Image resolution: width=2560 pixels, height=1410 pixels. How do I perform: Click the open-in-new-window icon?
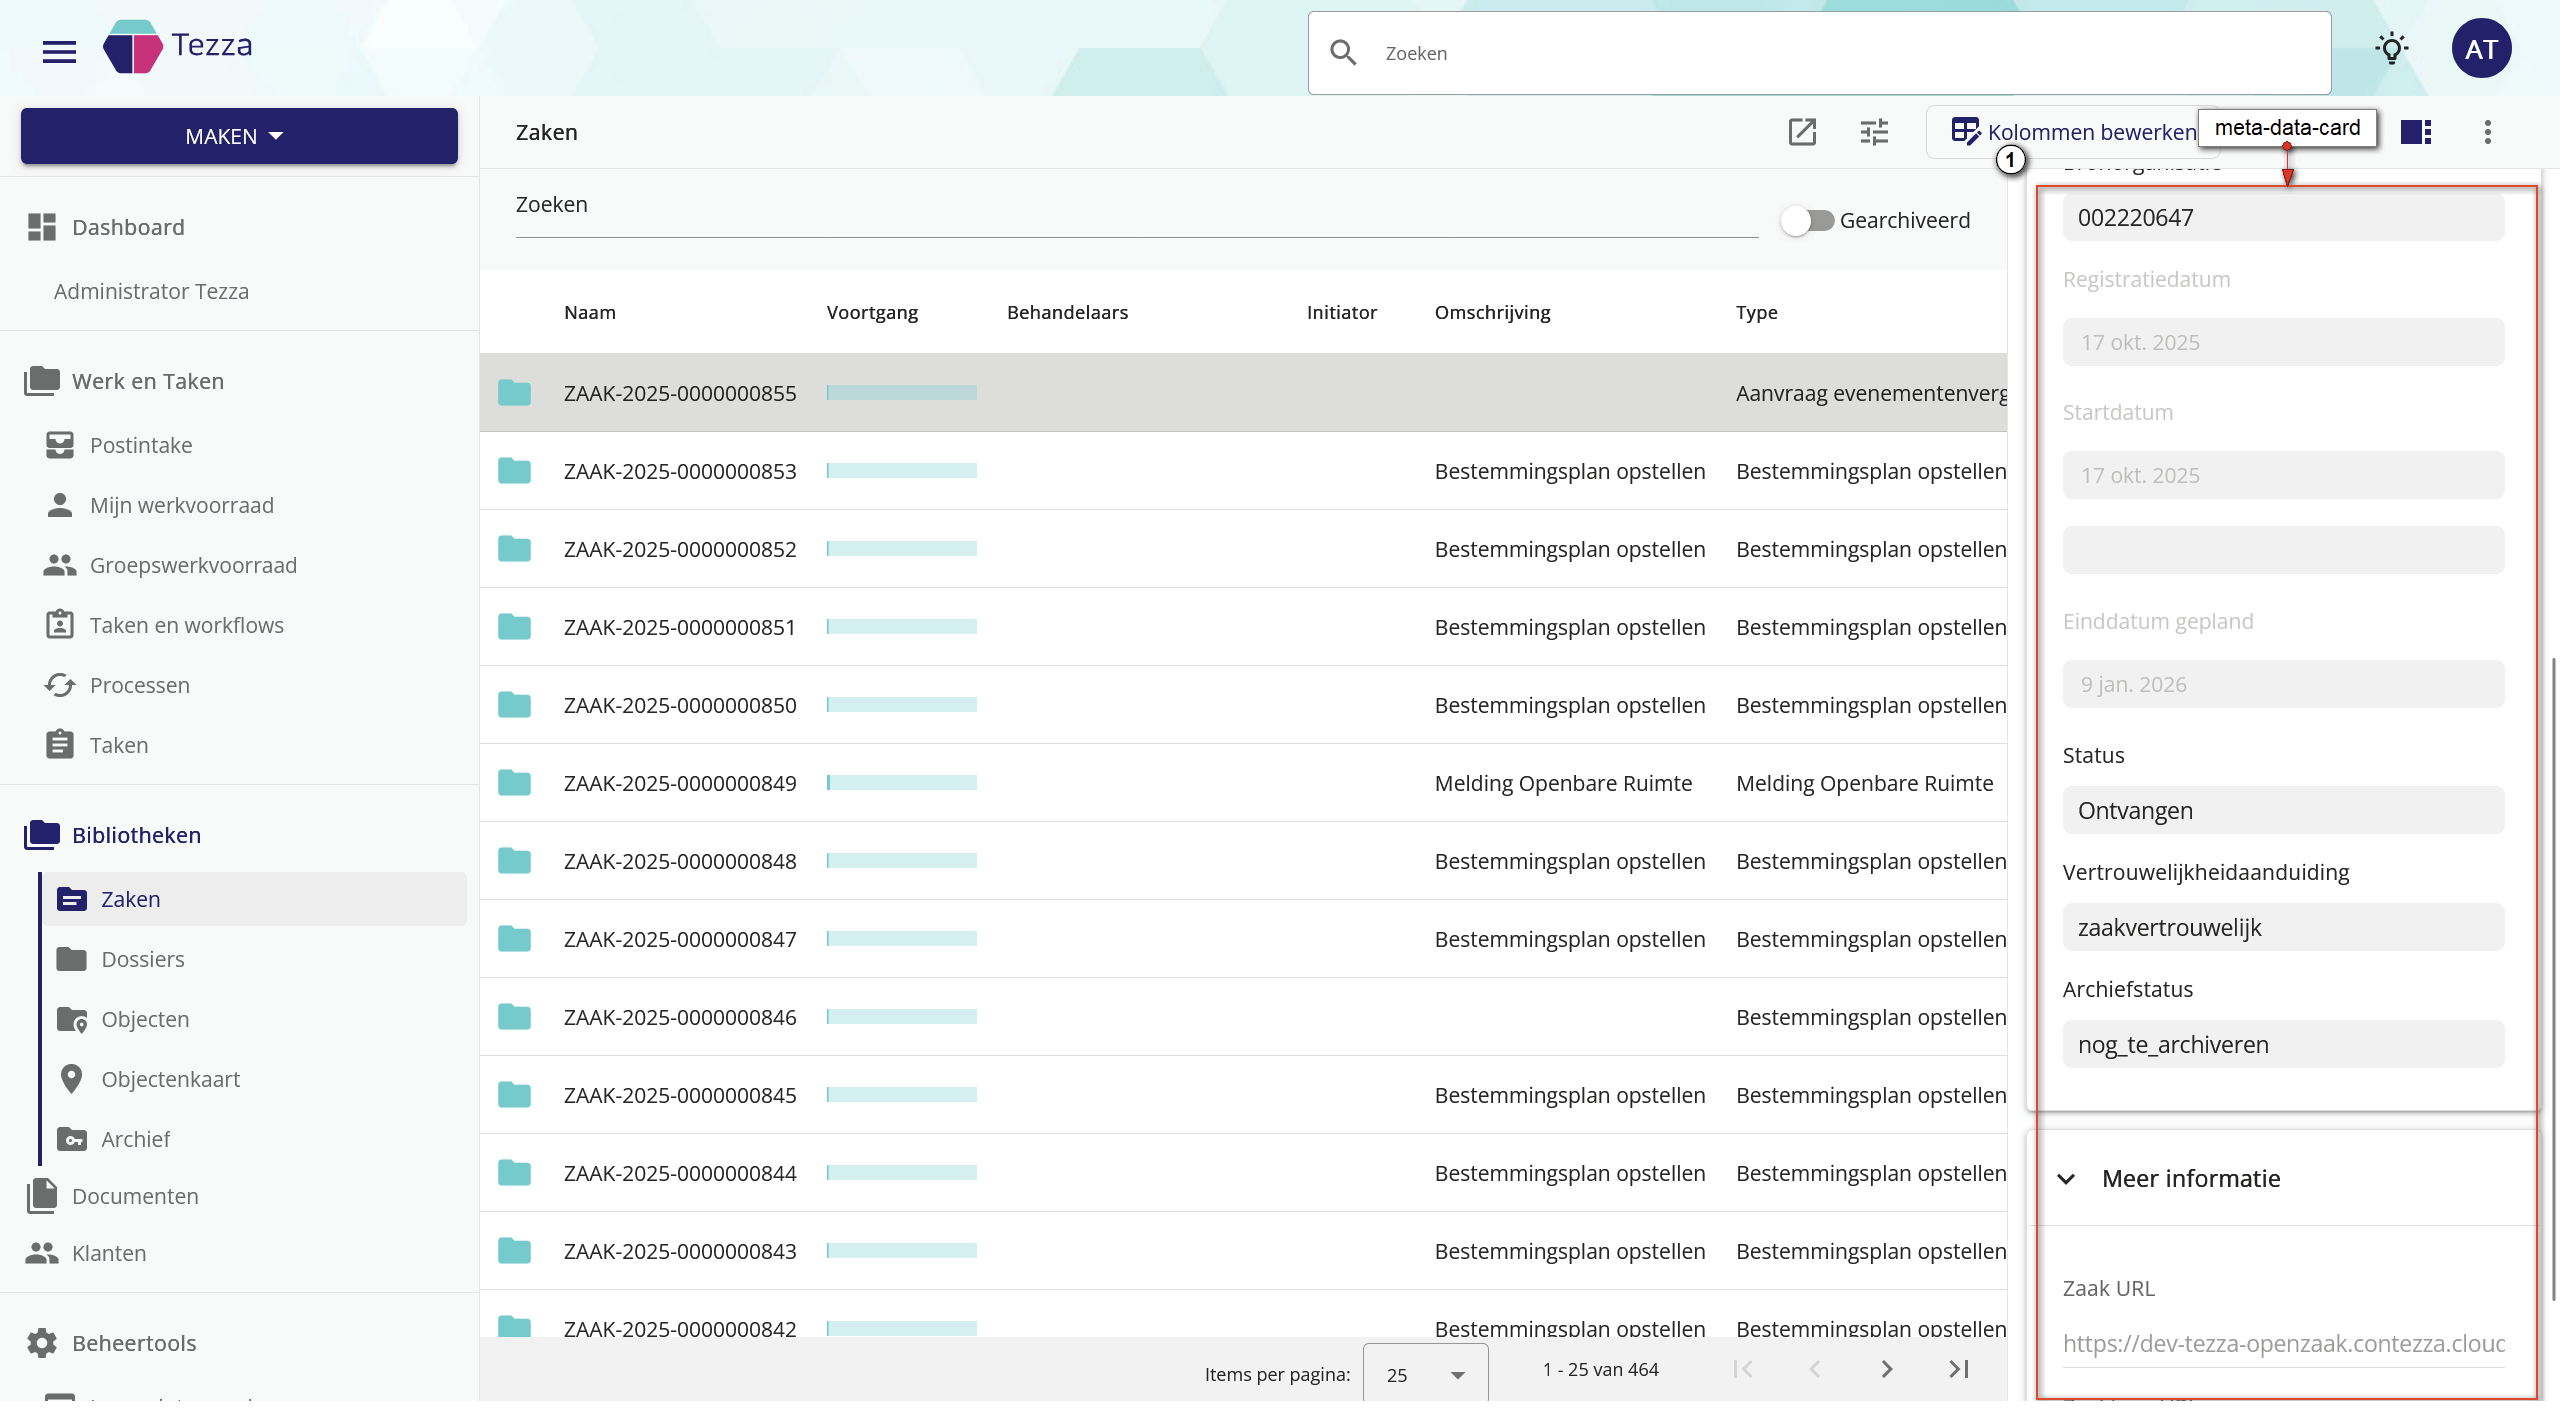pyautogui.click(x=1802, y=132)
